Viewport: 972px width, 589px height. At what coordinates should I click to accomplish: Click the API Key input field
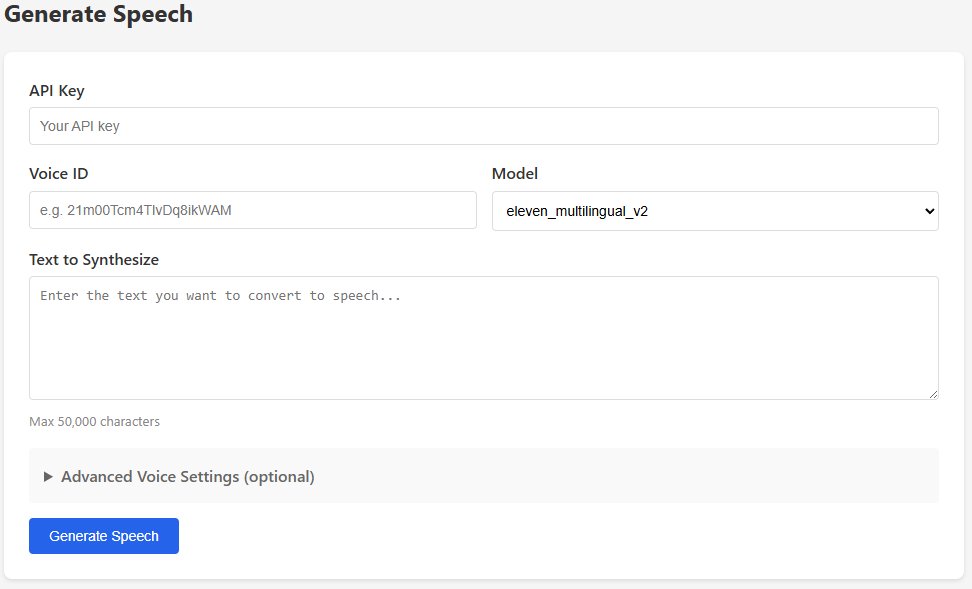[484, 126]
